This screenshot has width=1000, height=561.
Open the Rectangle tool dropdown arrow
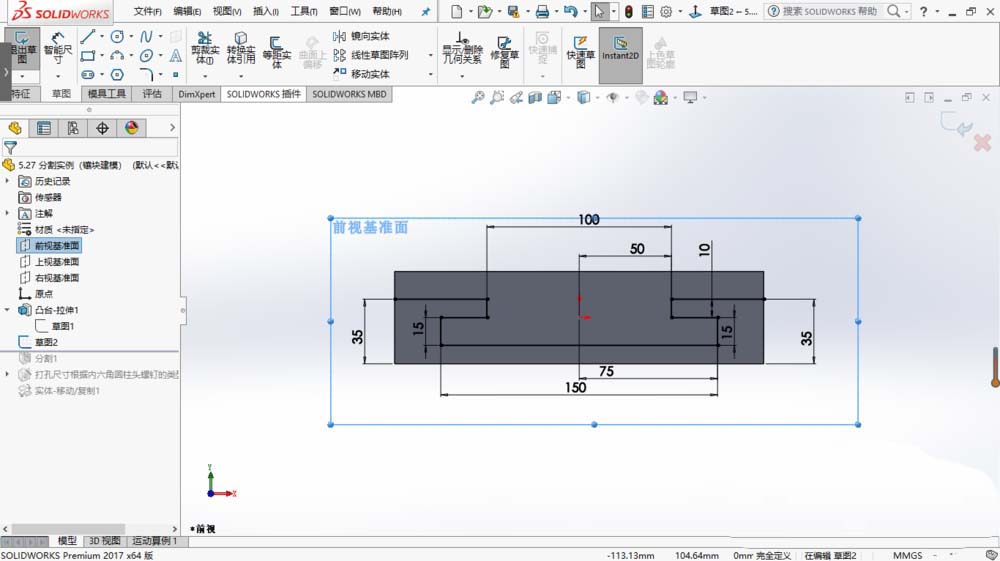click(101, 55)
